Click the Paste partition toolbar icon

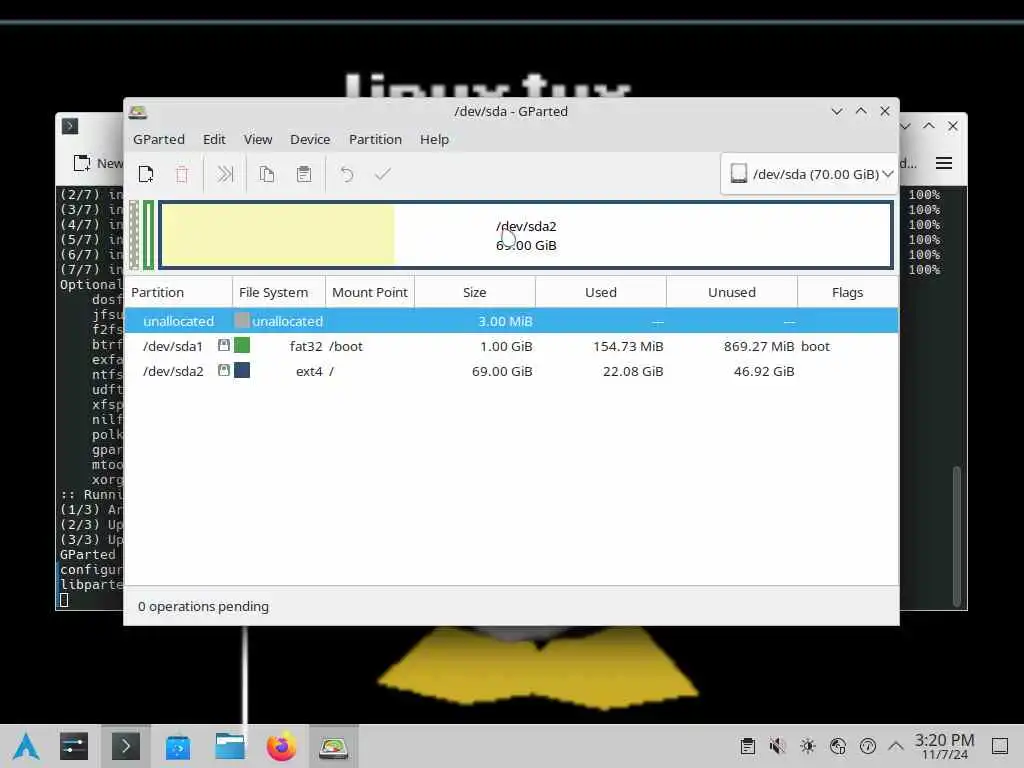coord(304,174)
